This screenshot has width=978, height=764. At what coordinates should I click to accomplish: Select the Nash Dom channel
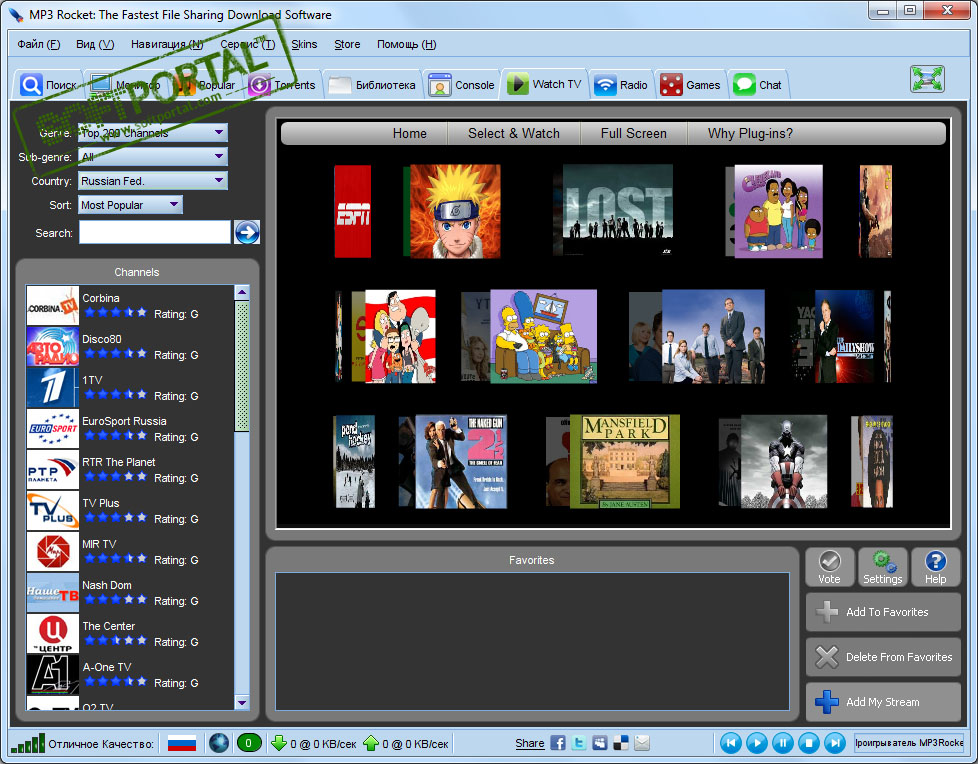pos(130,592)
